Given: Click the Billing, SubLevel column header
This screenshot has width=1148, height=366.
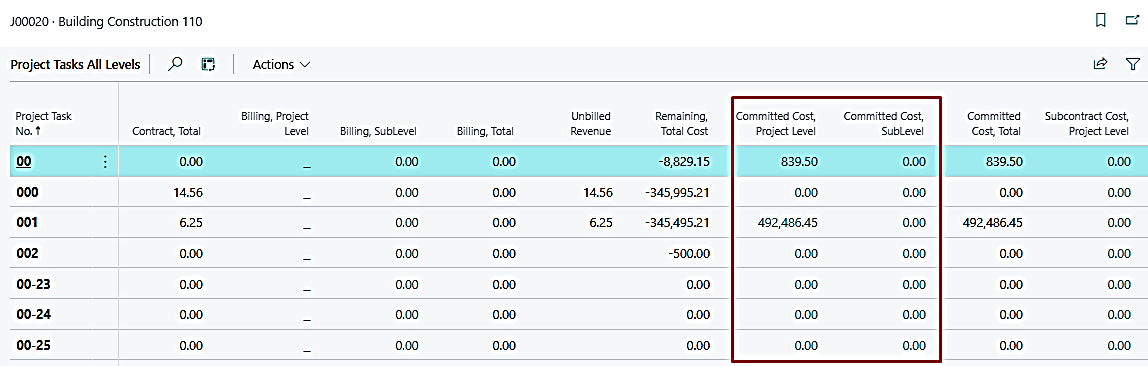Looking at the screenshot, I should [379, 131].
